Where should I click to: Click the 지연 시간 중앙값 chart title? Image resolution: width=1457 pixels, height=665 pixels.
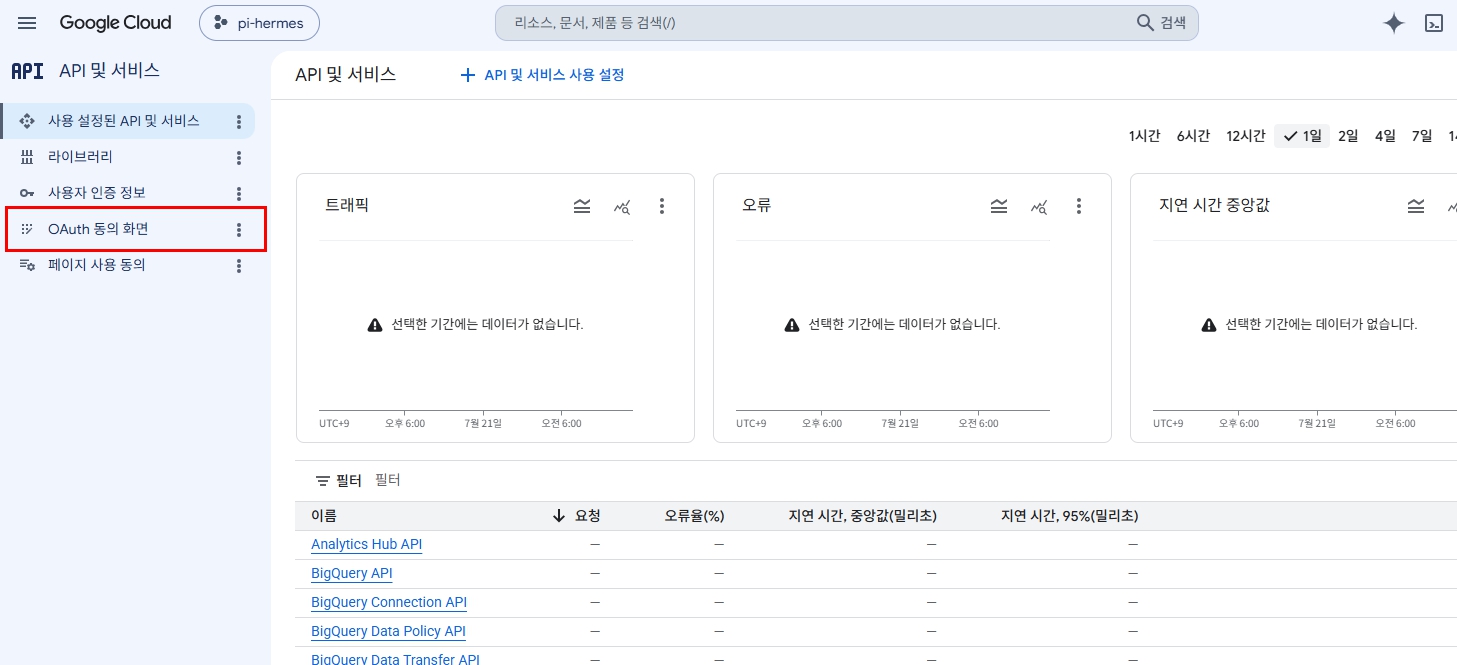[x=1214, y=206]
